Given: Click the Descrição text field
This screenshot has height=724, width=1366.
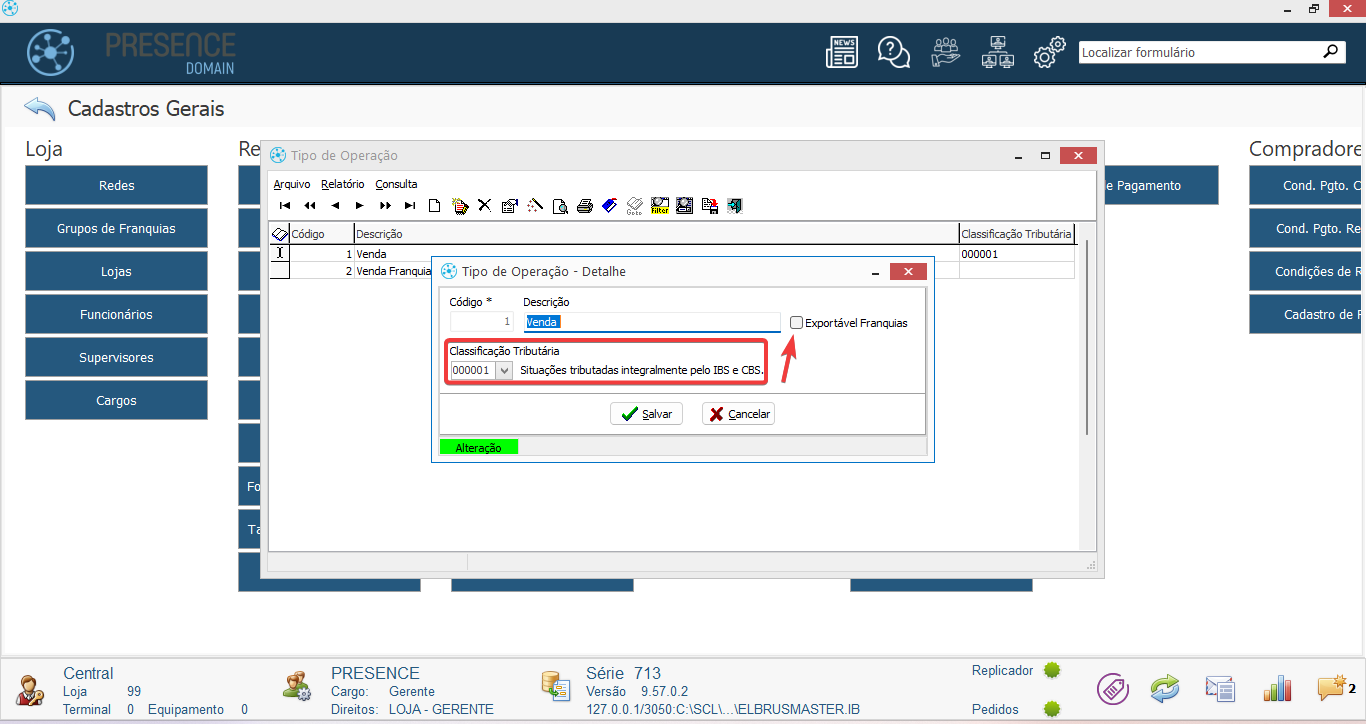Looking at the screenshot, I should pos(651,322).
